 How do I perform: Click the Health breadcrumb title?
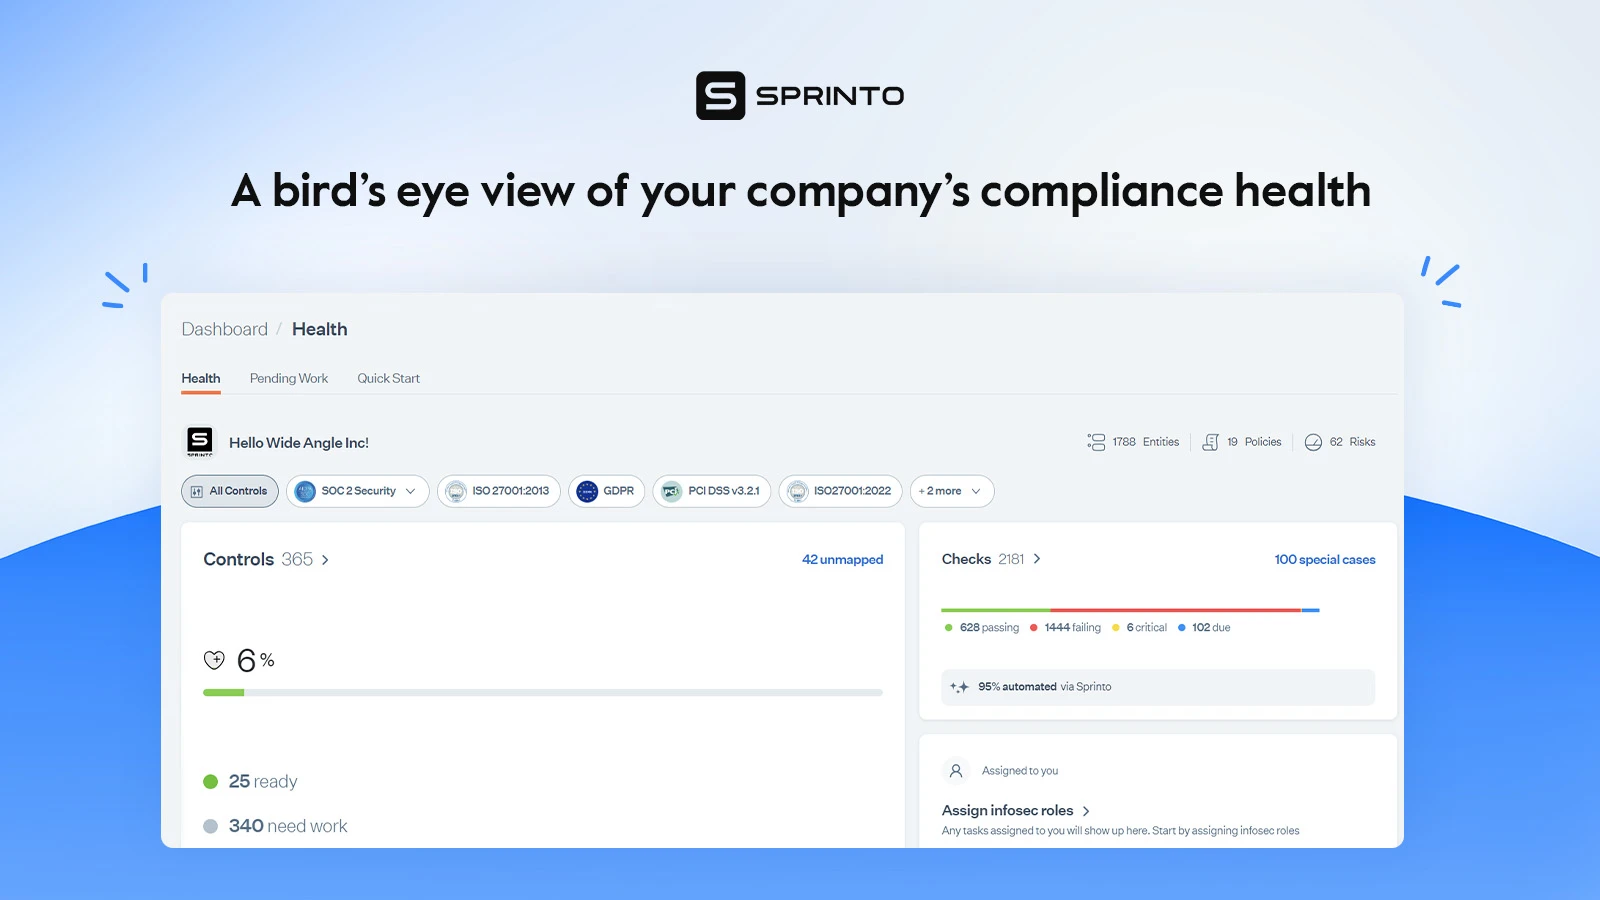[x=320, y=329]
